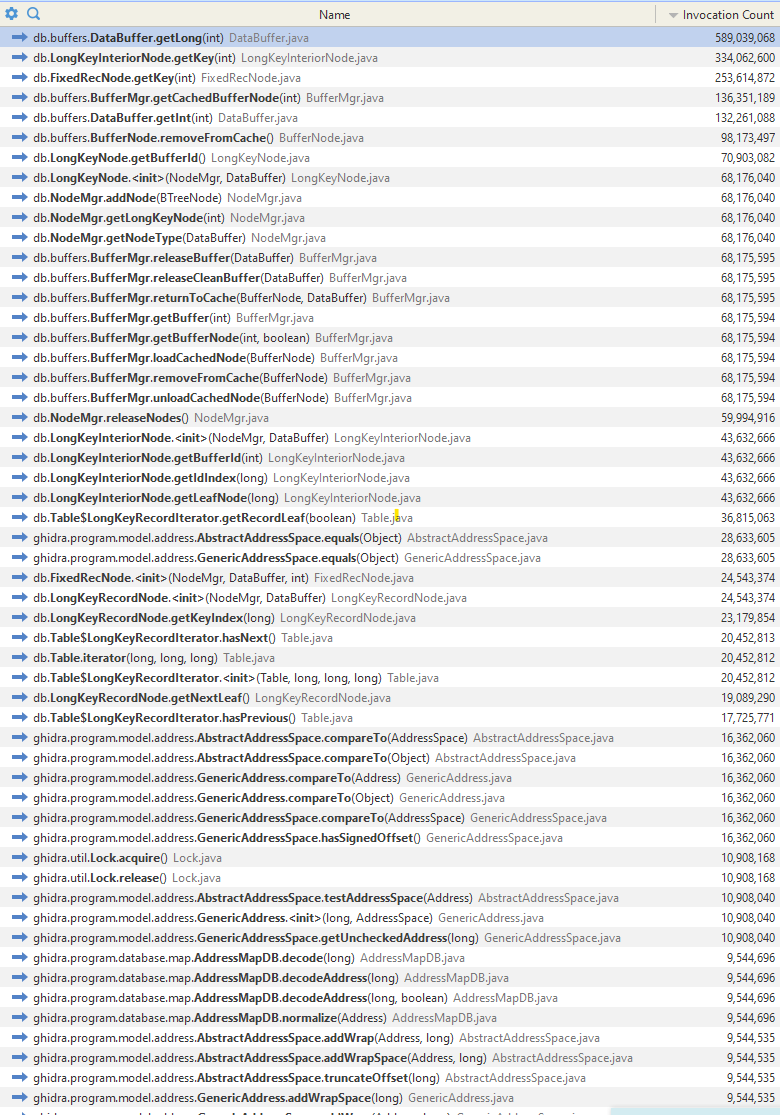Select LongKeyInteriorNode.getBufferId(int) method
This screenshot has height=1115, width=780.
pos(148,457)
